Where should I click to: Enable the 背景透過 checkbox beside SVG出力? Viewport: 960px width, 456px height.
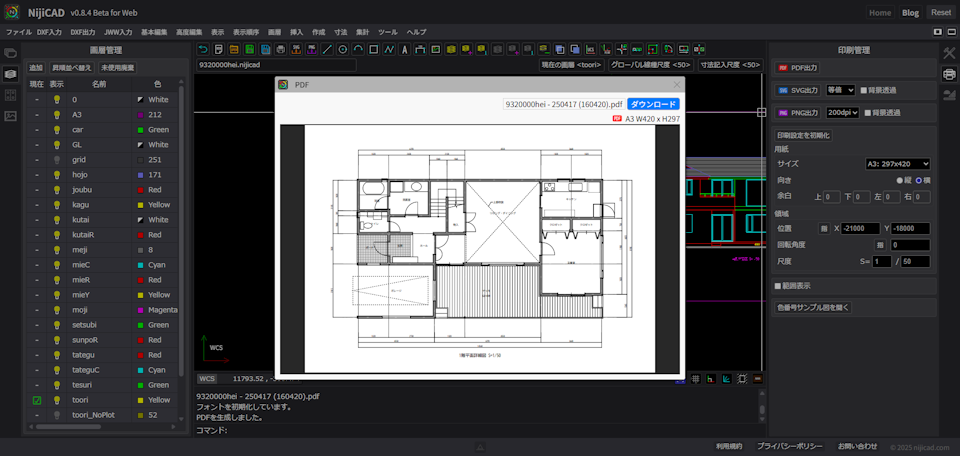click(x=864, y=90)
